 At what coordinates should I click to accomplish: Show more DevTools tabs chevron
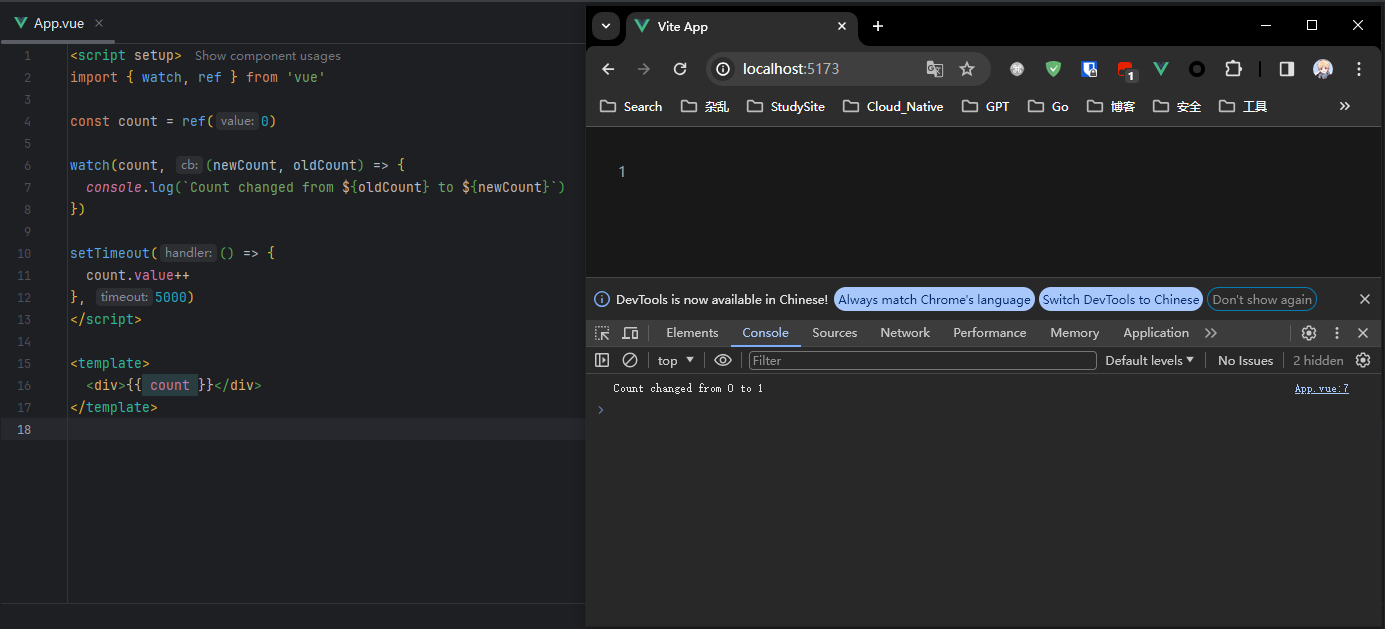[1211, 333]
